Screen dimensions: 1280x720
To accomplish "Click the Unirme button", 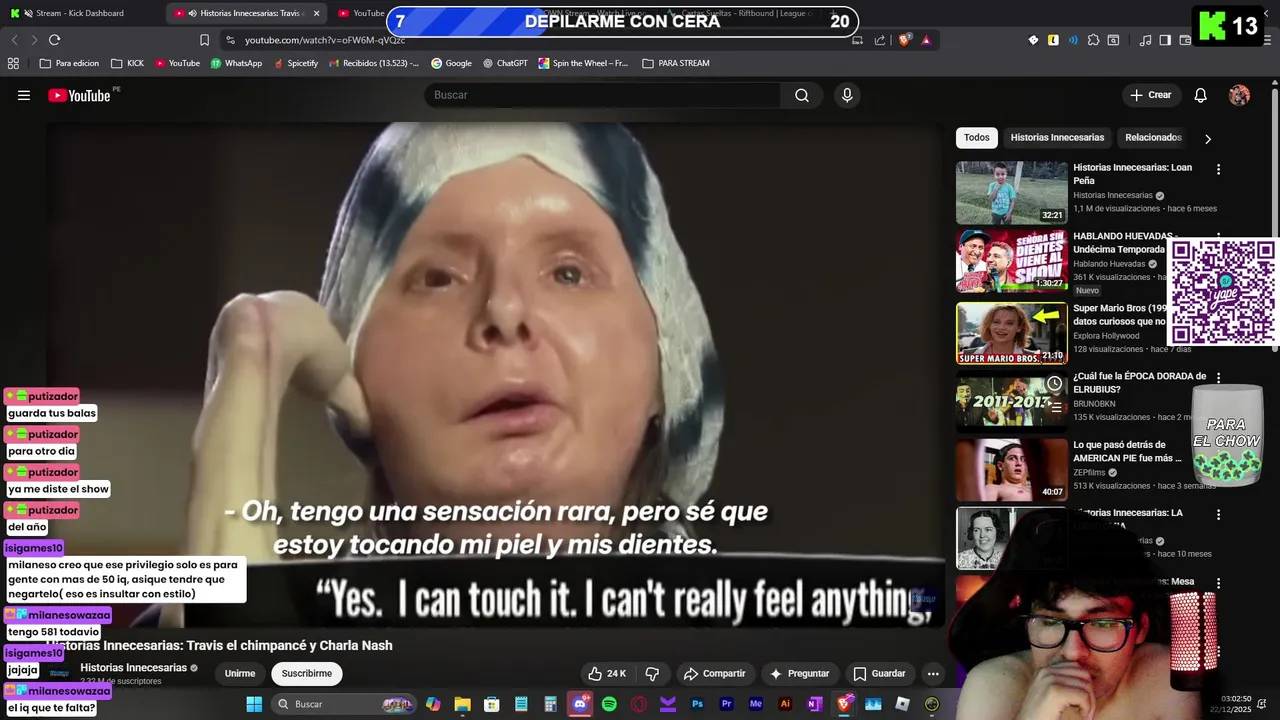I will pos(239,674).
